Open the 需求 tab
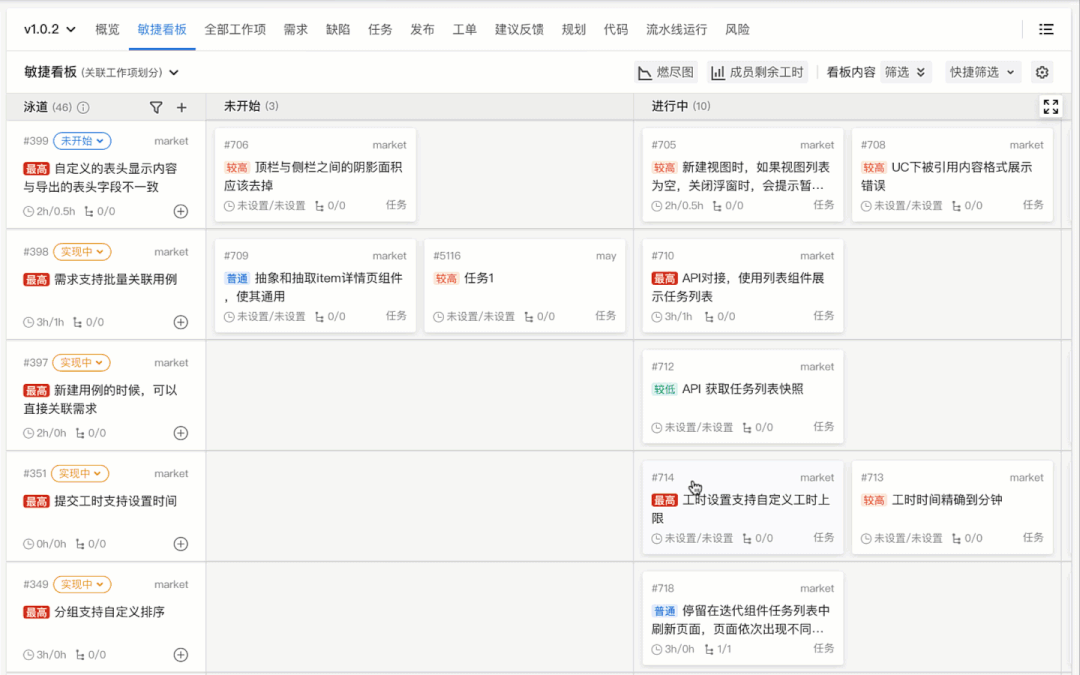The height and width of the screenshot is (675, 1080). (295, 29)
